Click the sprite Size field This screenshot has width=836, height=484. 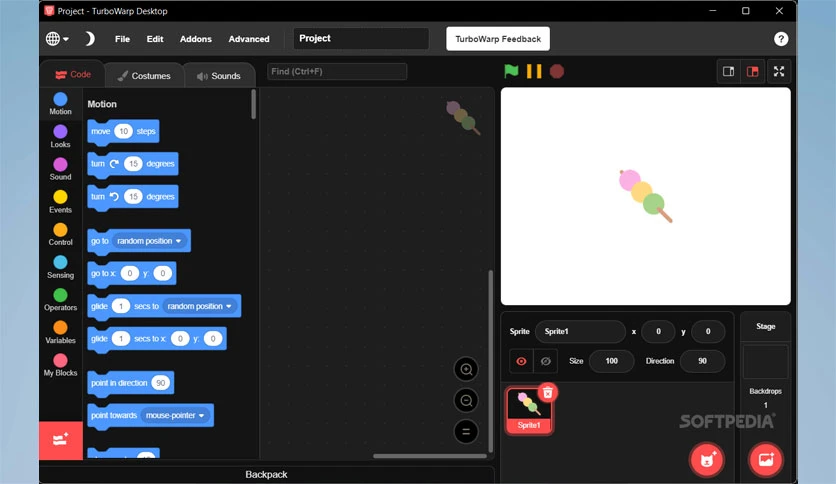tap(612, 361)
